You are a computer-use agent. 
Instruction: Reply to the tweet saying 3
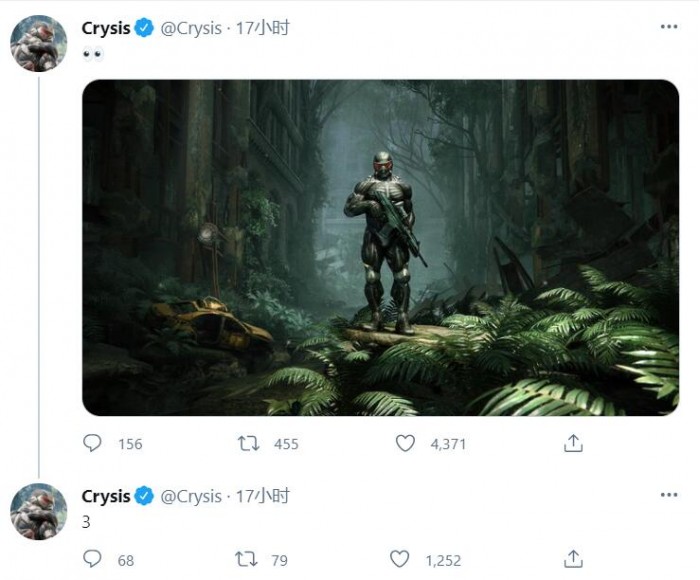point(93,559)
